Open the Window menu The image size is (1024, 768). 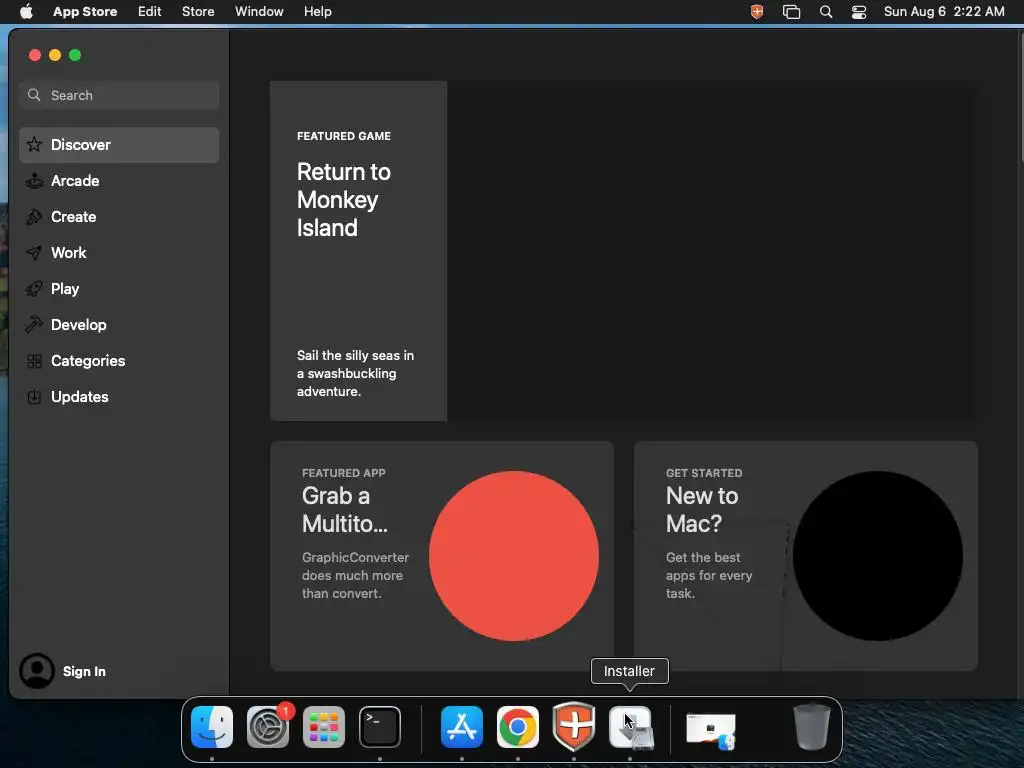pos(259,12)
